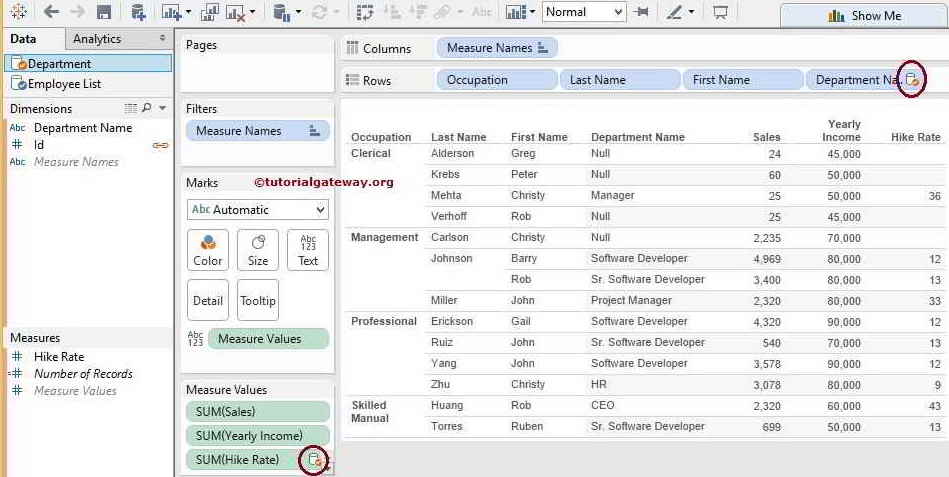
Task: Click the Project Manager department cell
Action: point(631,300)
